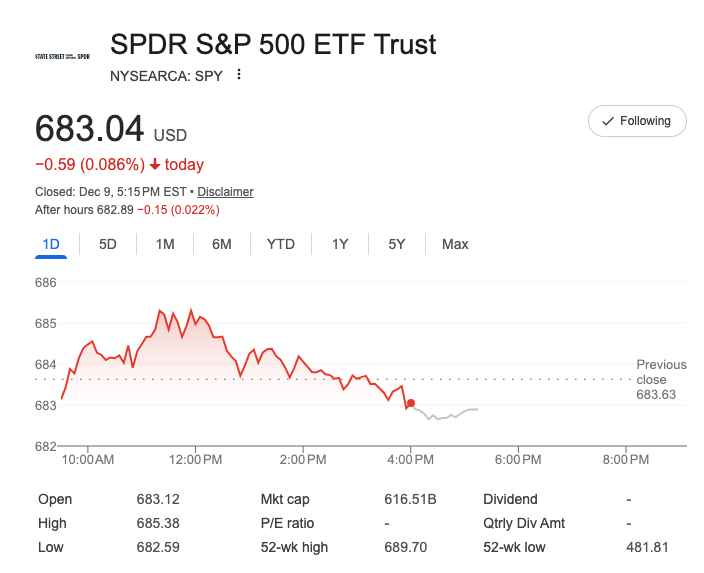The image size is (704, 573).
Task: Click the red down arrow next to today
Action: (x=155, y=165)
